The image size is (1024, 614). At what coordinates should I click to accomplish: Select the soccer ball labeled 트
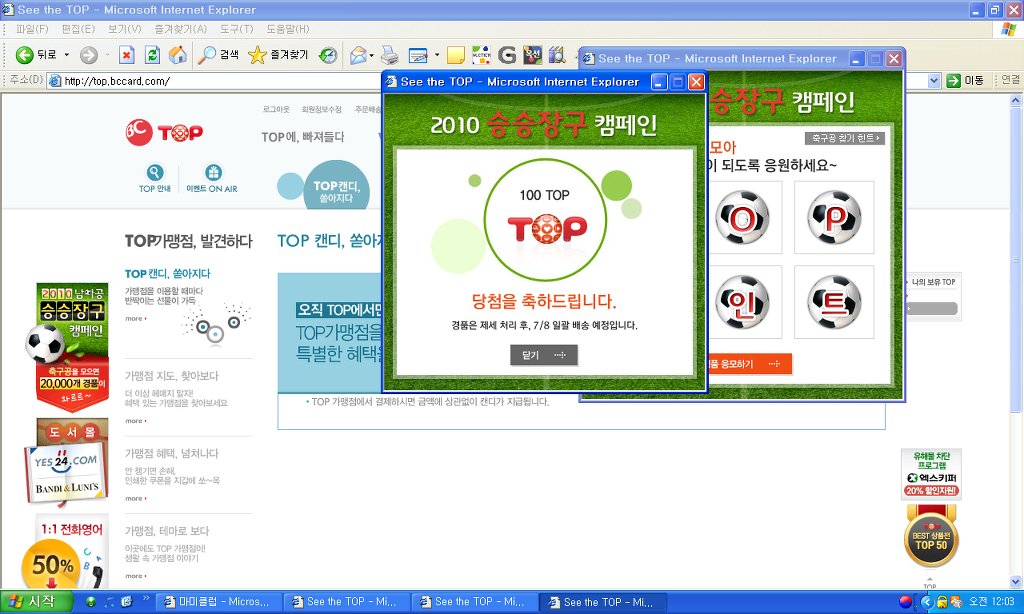pos(834,302)
